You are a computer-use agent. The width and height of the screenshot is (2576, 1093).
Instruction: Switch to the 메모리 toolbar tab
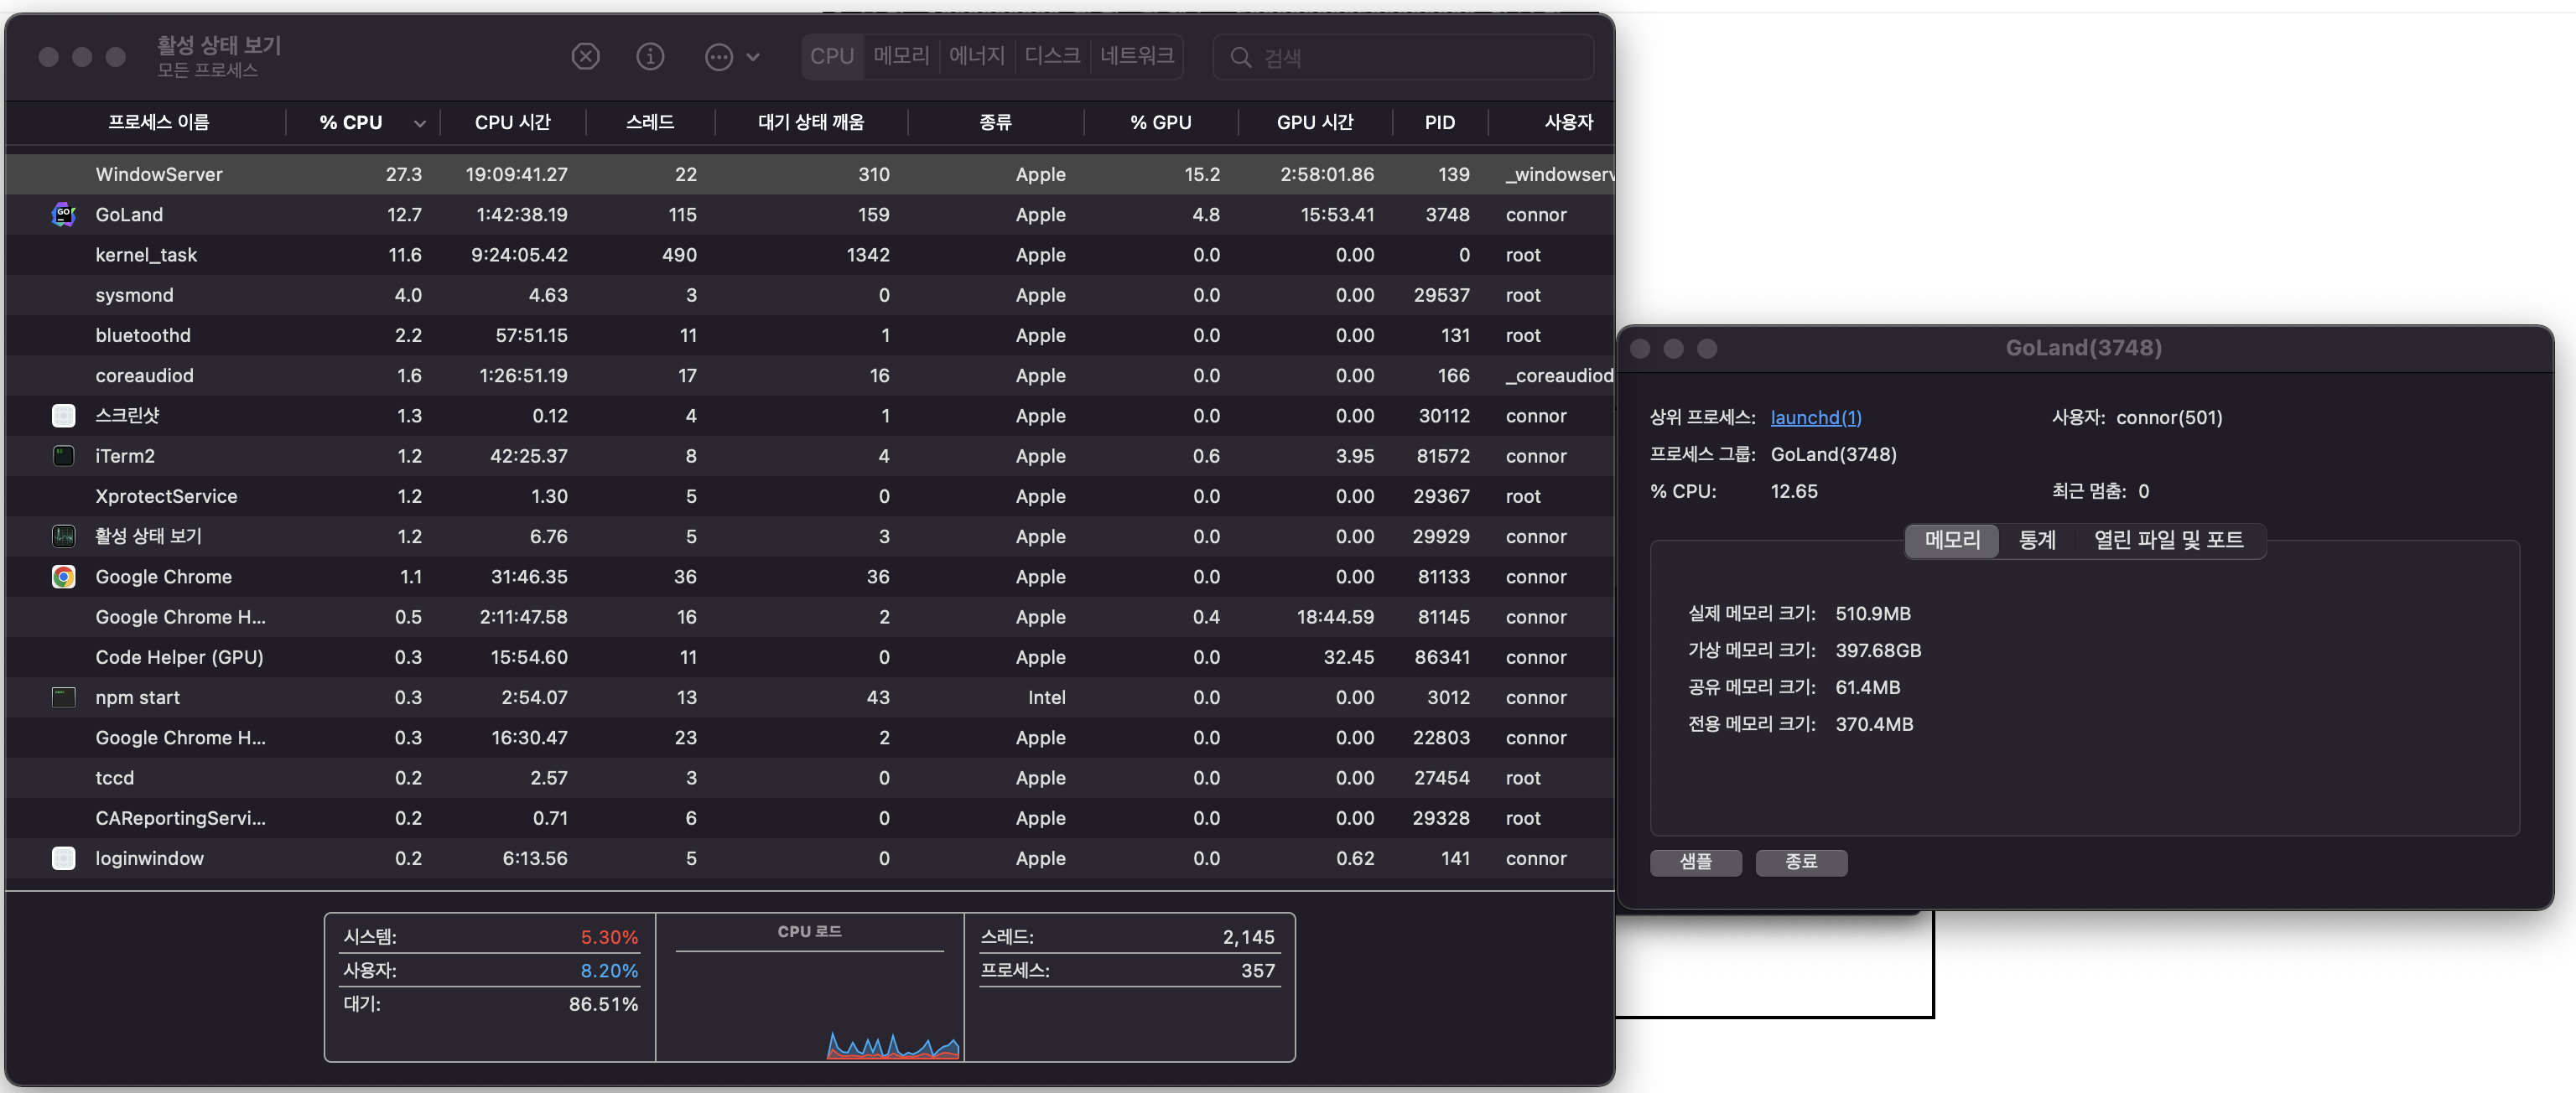tap(901, 56)
